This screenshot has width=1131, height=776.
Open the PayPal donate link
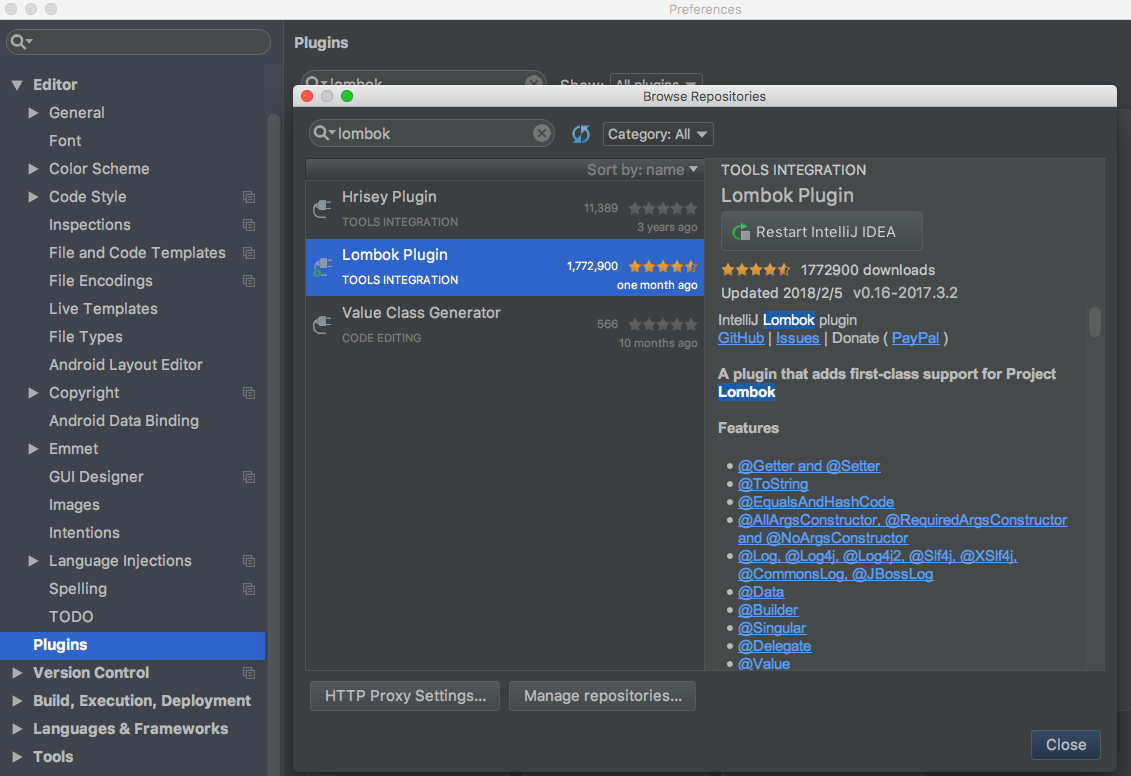coord(915,338)
